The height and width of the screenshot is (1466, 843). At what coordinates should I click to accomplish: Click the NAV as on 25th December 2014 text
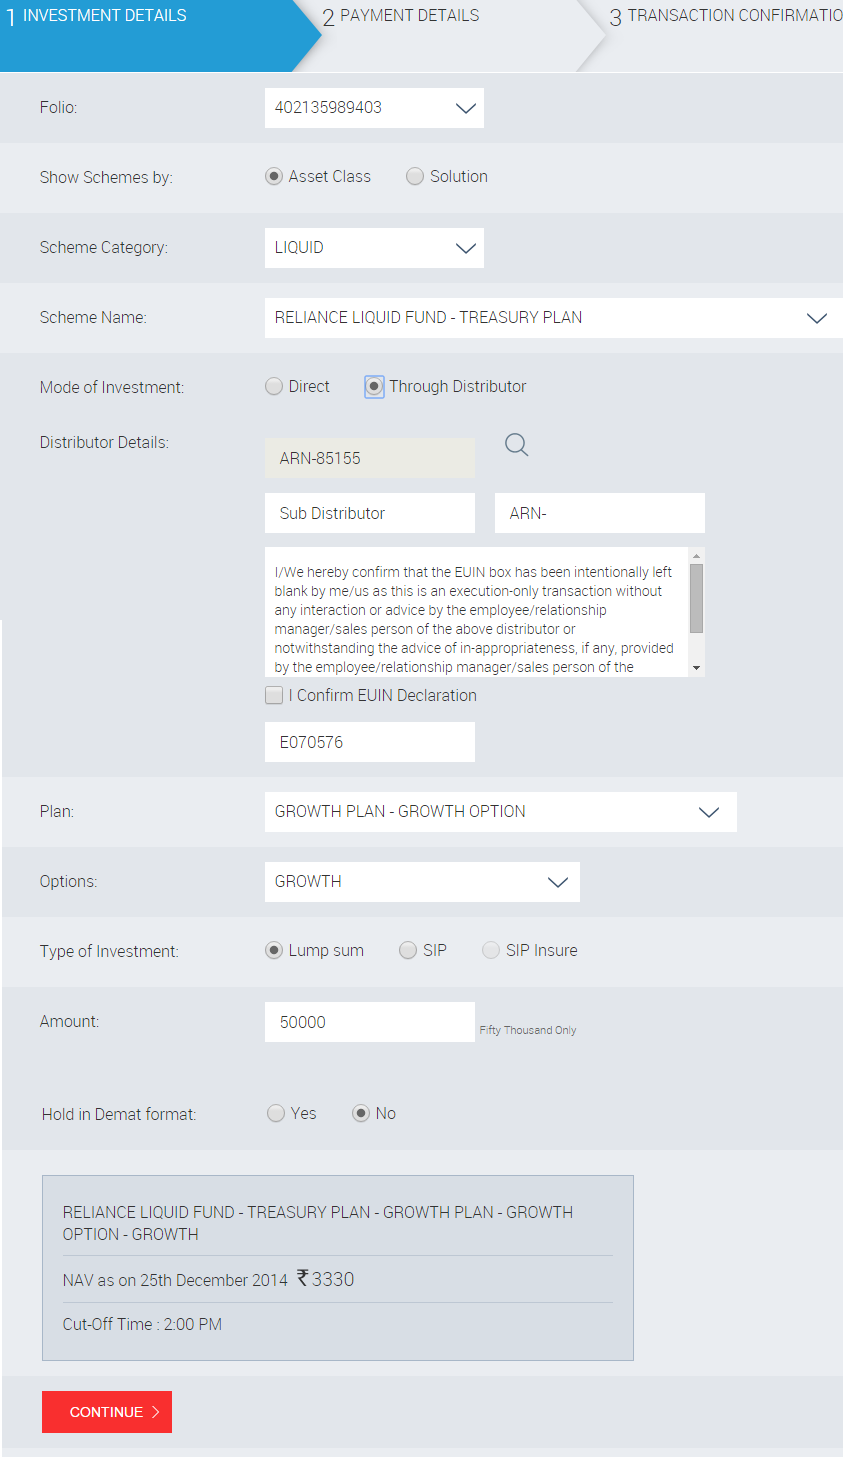(175, 1280)
